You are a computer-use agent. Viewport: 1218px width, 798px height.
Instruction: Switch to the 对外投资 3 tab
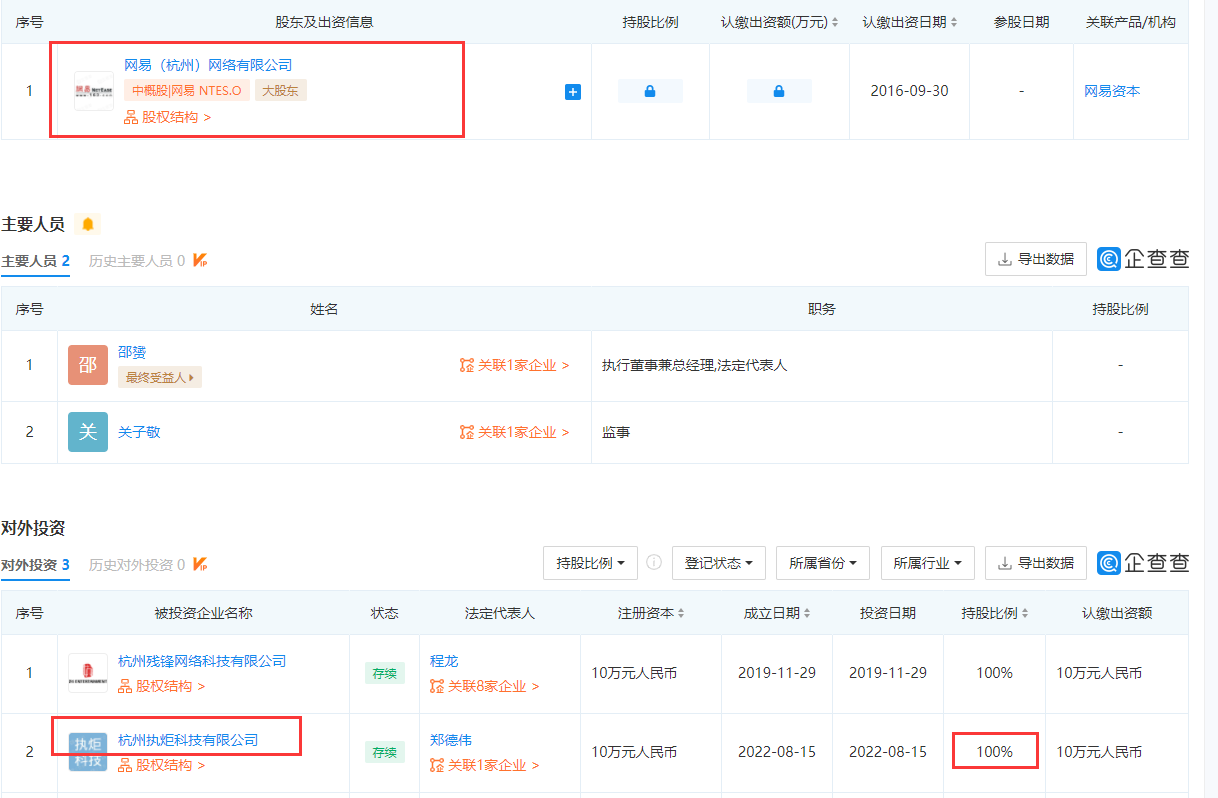click(x=35, y=565)
